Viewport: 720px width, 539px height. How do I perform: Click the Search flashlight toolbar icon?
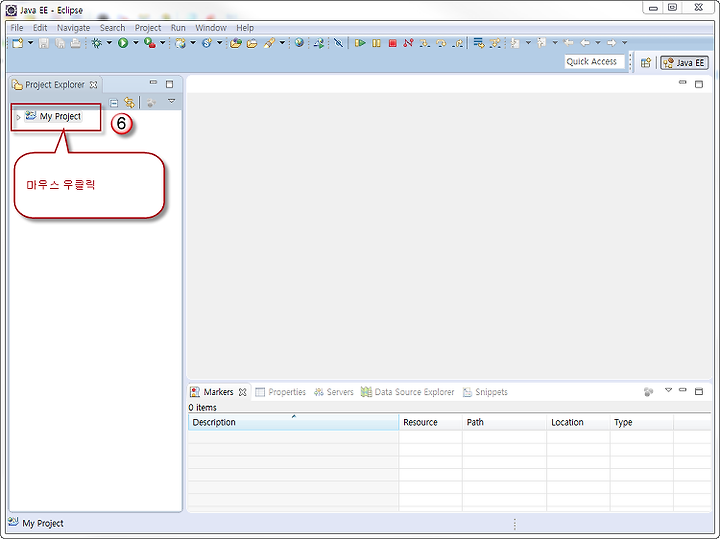click(269, 43)
